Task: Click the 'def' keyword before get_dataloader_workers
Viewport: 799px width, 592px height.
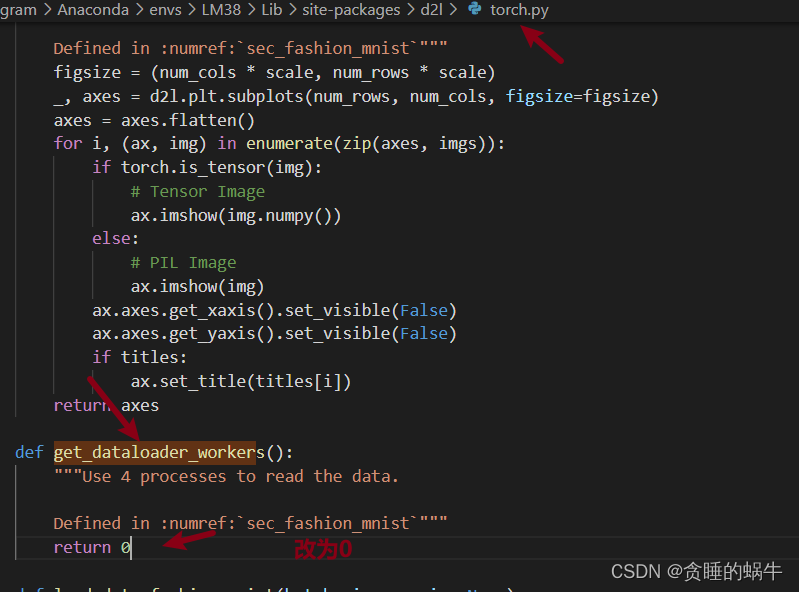Action: coord(30,452)
